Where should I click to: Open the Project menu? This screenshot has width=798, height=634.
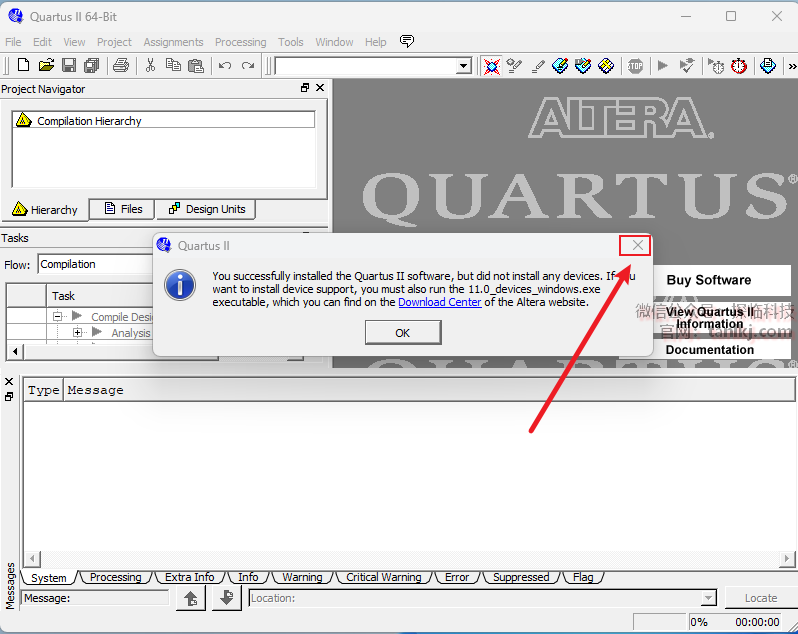click(x=114, y=42)
